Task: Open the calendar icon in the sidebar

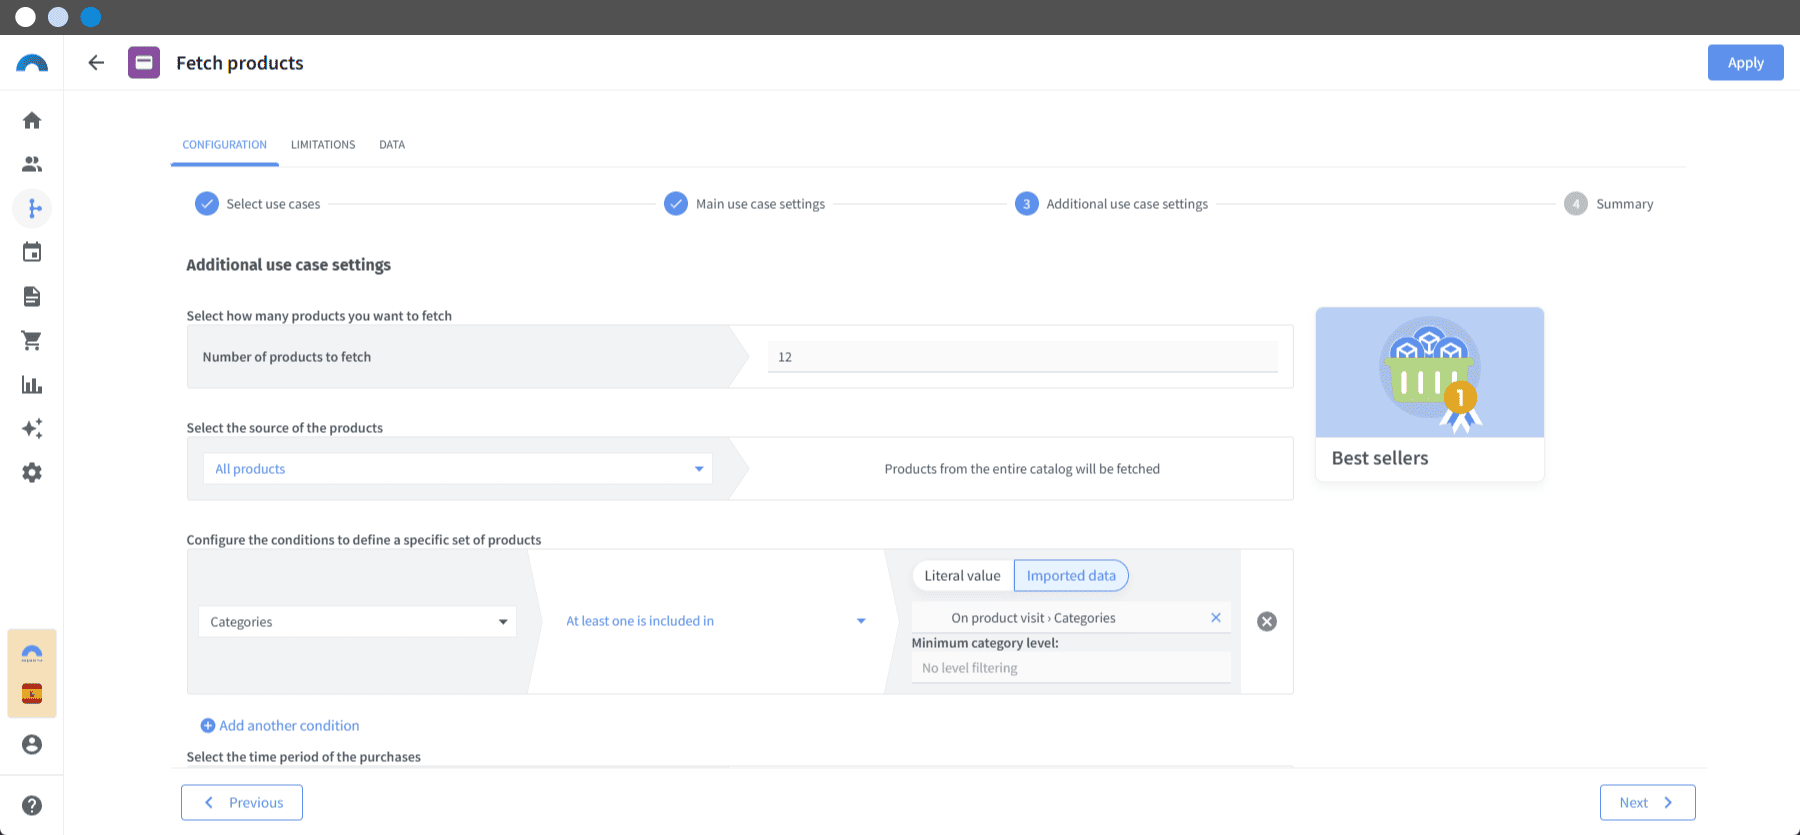Action: [32, 252]
